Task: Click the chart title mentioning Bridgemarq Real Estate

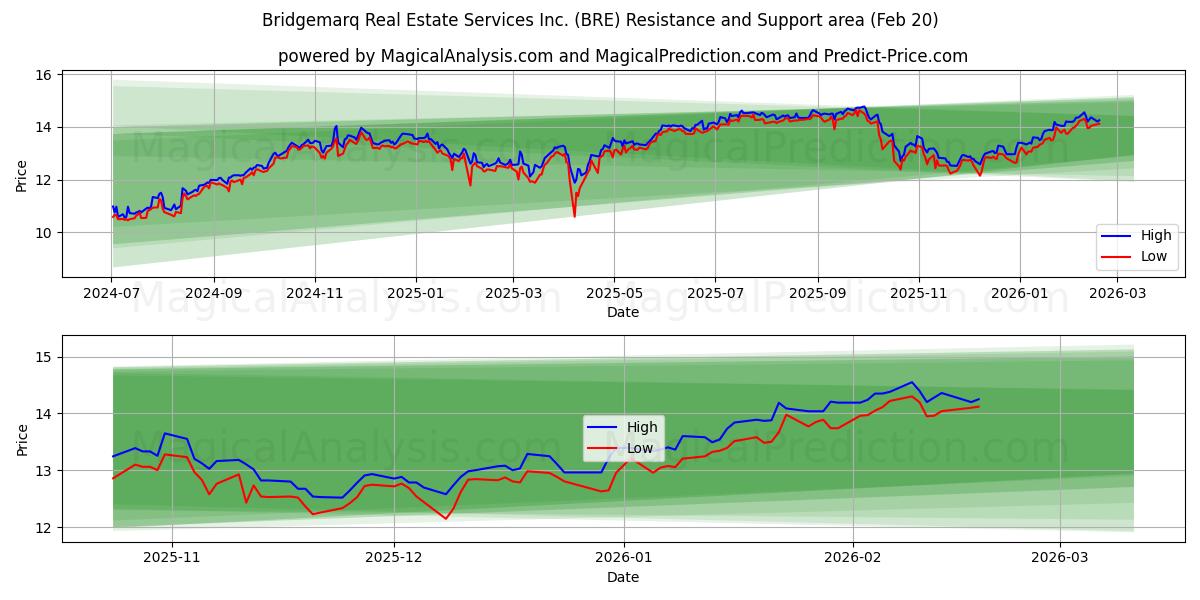Action: click(600, 20)
